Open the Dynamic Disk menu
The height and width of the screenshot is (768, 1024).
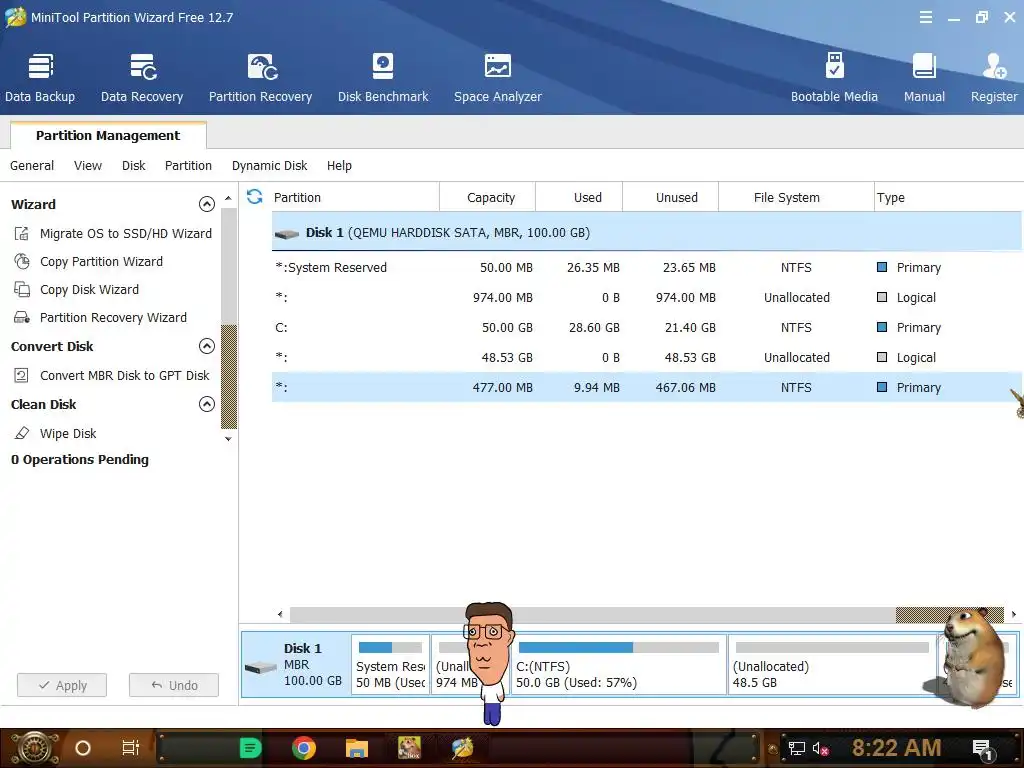pos(269,166)
